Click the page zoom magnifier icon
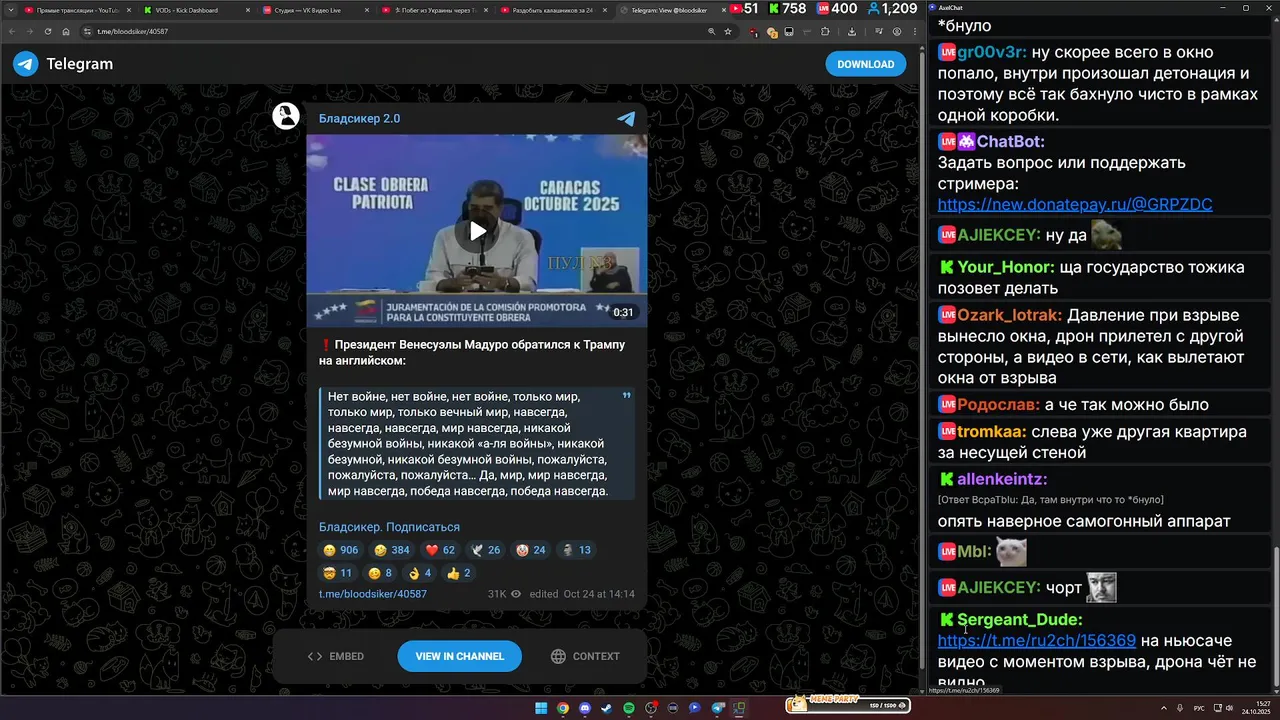Screen dimensions: 1280x720 (711, 31)
